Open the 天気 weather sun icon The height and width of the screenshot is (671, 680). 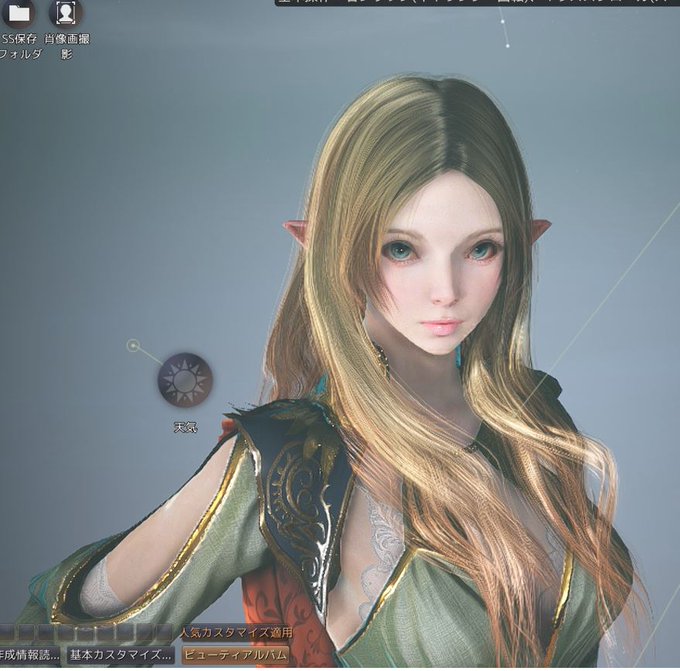185,379
